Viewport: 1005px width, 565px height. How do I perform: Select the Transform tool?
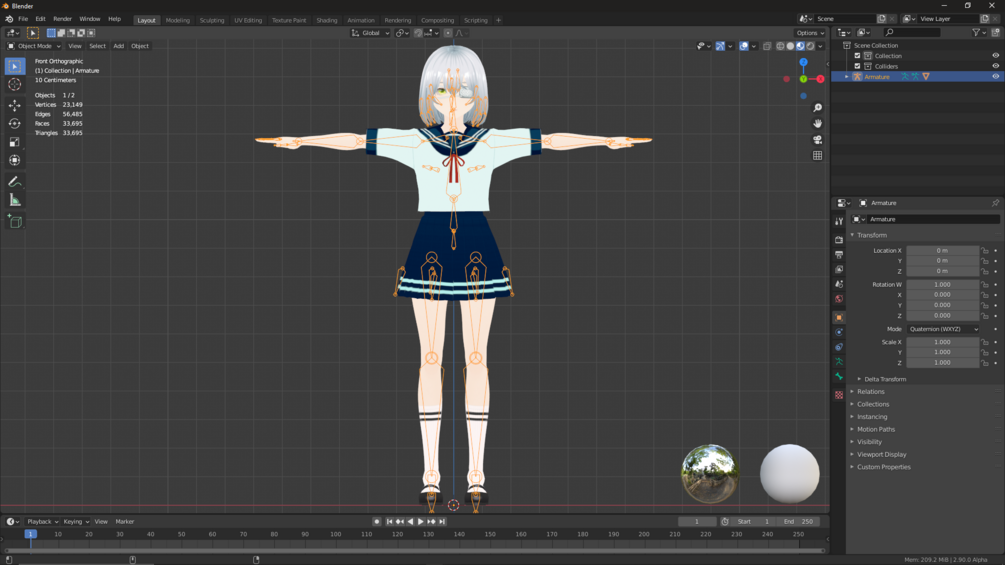(15, 160)
